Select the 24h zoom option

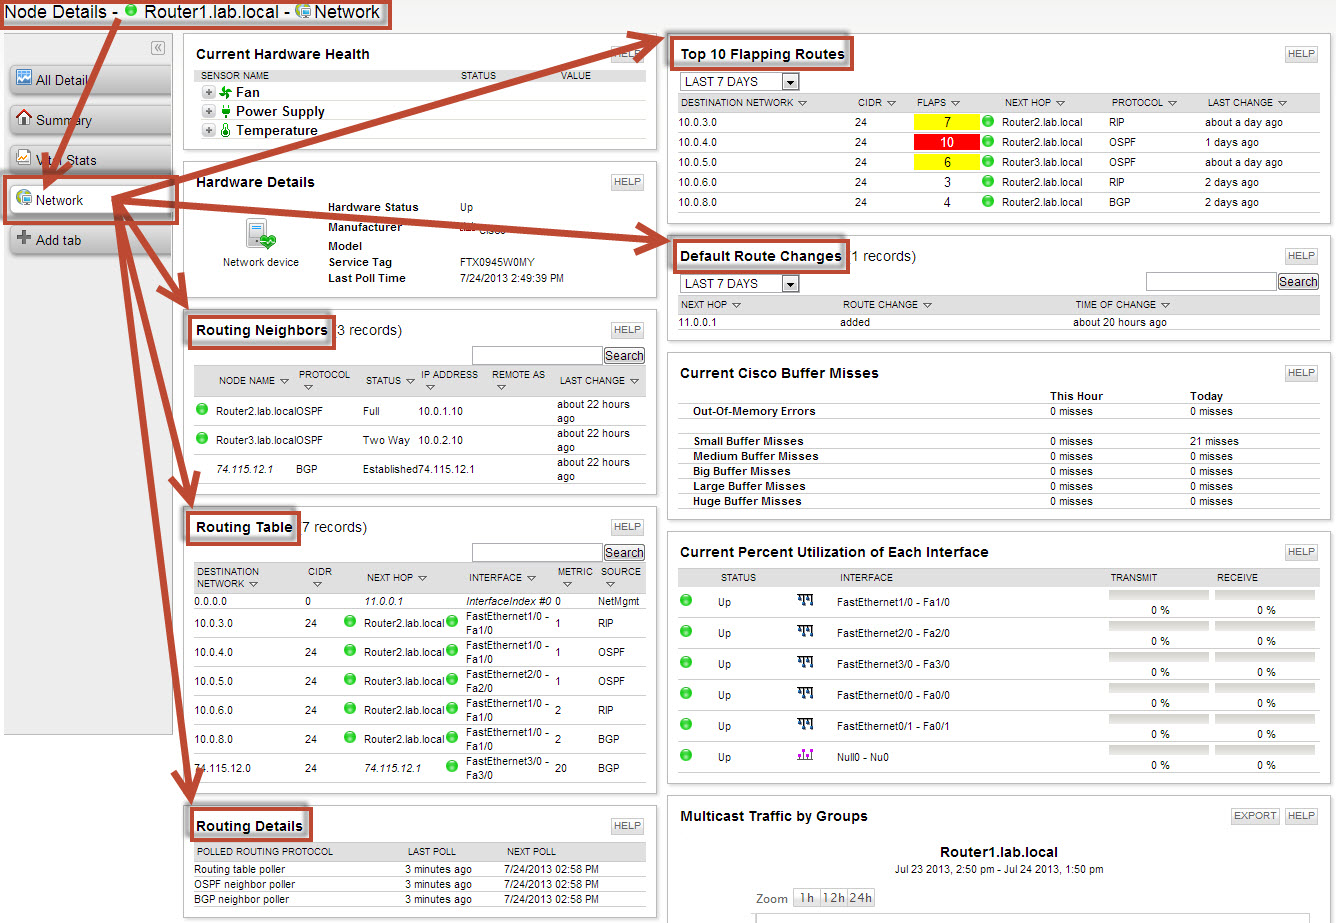click(x=860, y=898)
